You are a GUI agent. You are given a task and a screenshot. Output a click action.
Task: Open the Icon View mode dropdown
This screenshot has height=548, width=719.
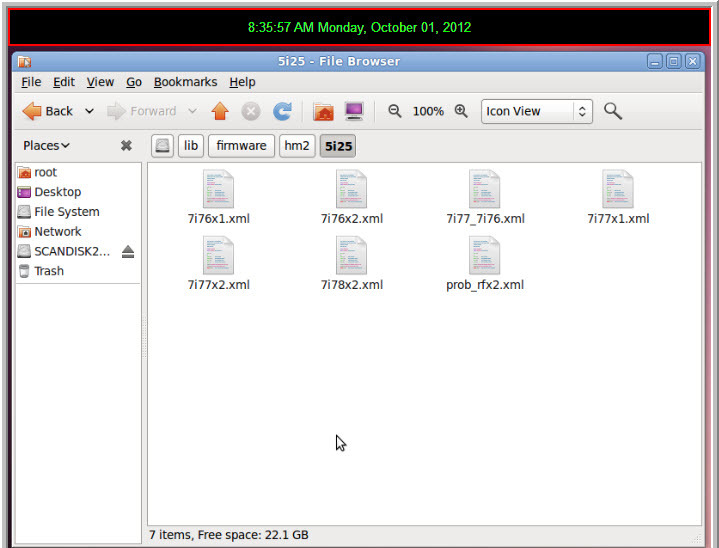(x=536, y=111)
